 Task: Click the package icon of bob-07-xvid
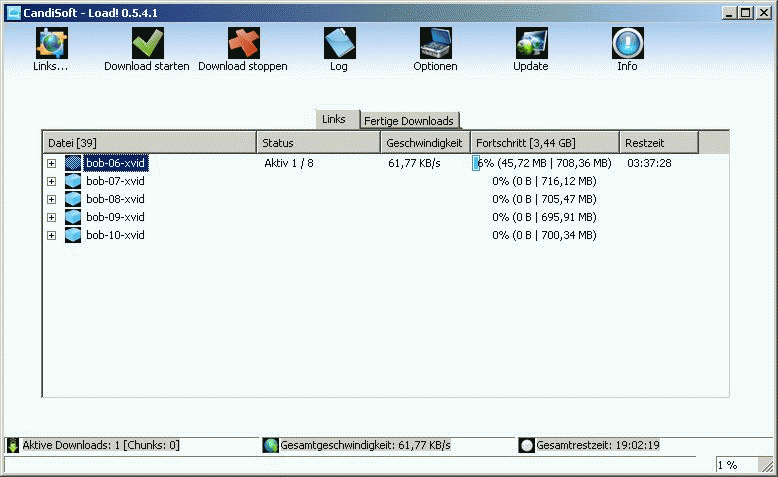click(73, 181)
